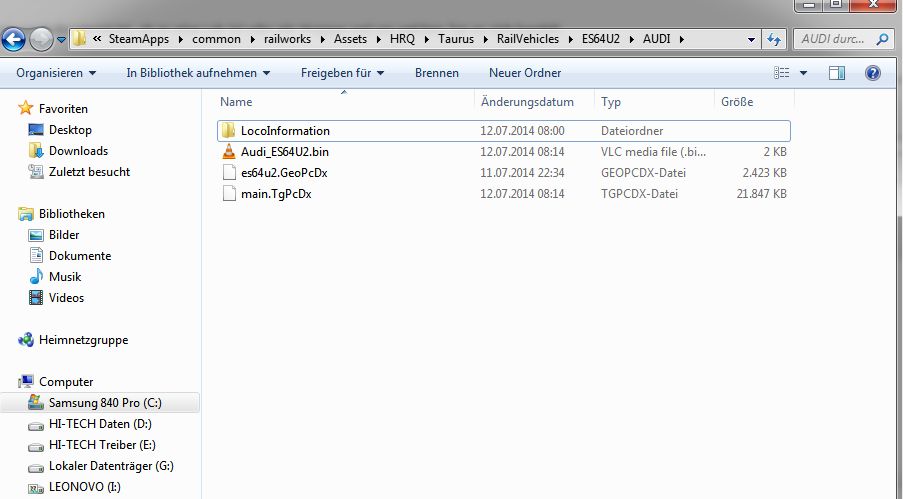Open 'In Bibliothek aufnehmen' menu
The image size is (903, 499).
click(198, 73)
